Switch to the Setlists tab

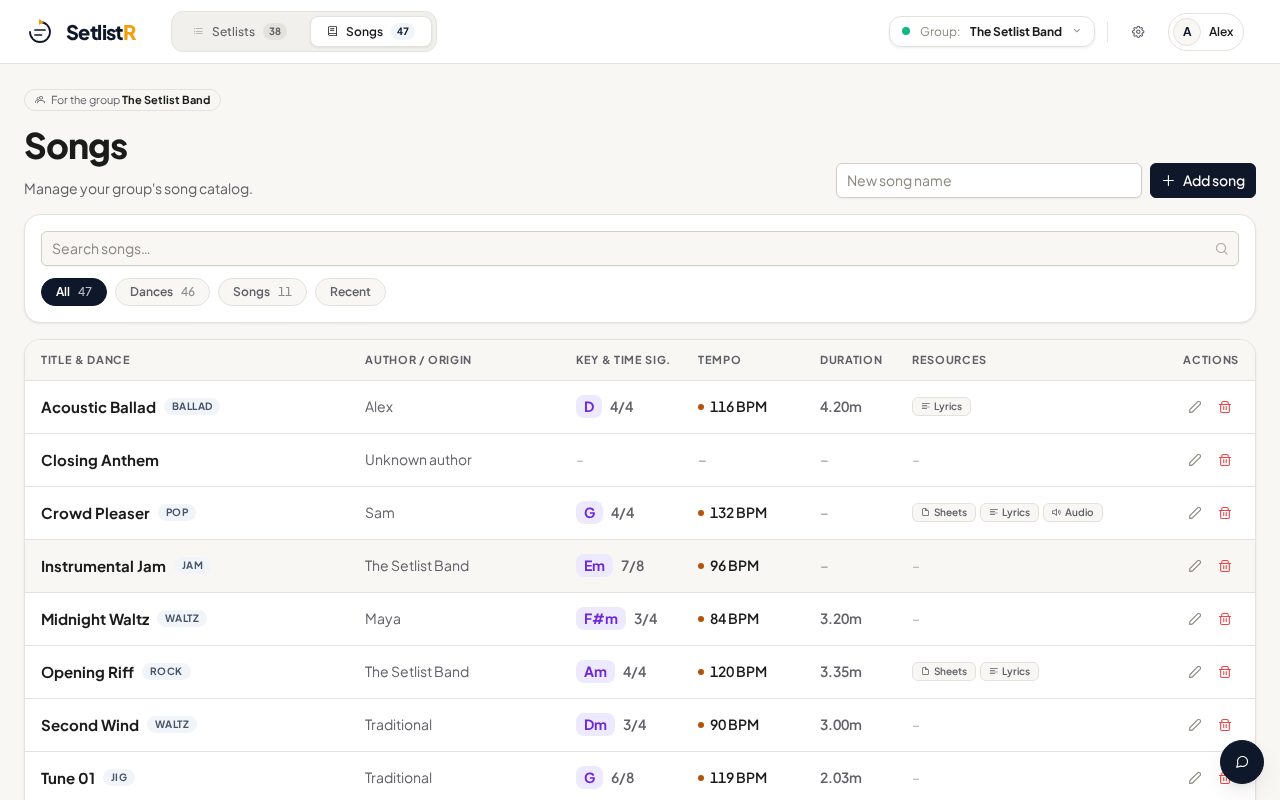pyautogui.click(x=240, y=32)
